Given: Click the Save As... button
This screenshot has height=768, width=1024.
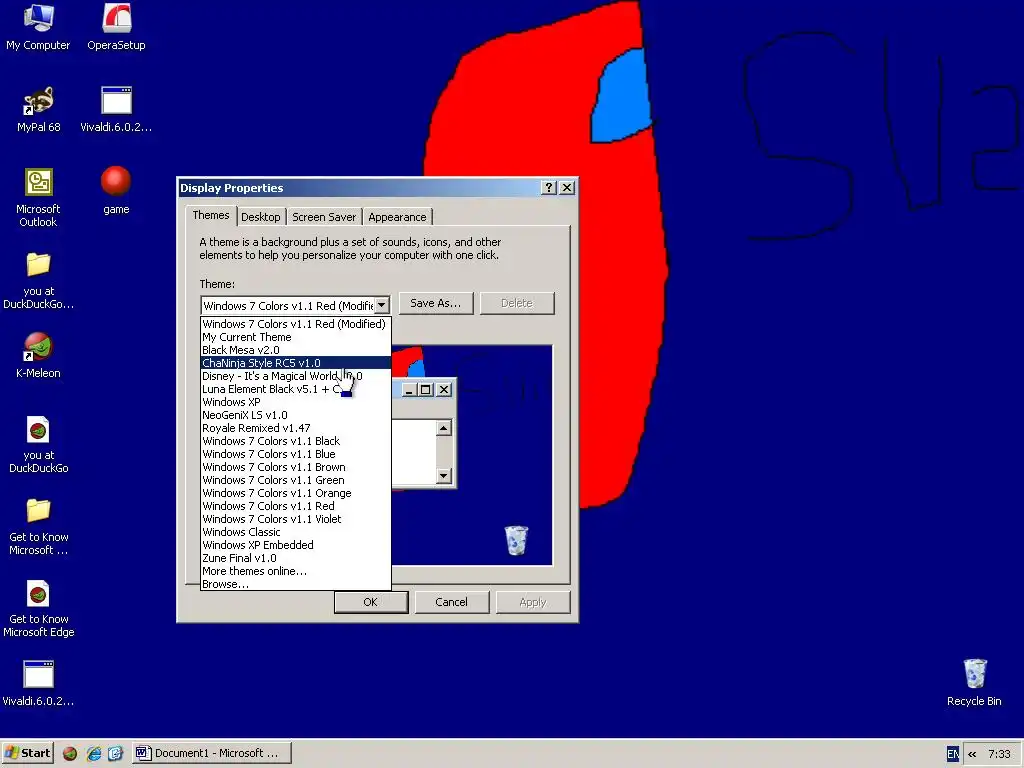Looking at the screenshot, I should coord(436,303).
